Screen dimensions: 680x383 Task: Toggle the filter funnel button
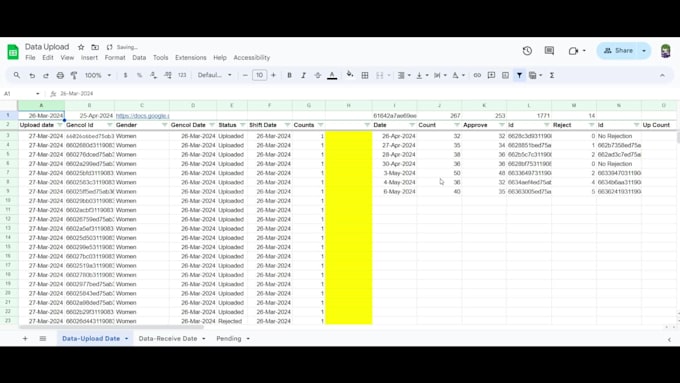[519, 75]
